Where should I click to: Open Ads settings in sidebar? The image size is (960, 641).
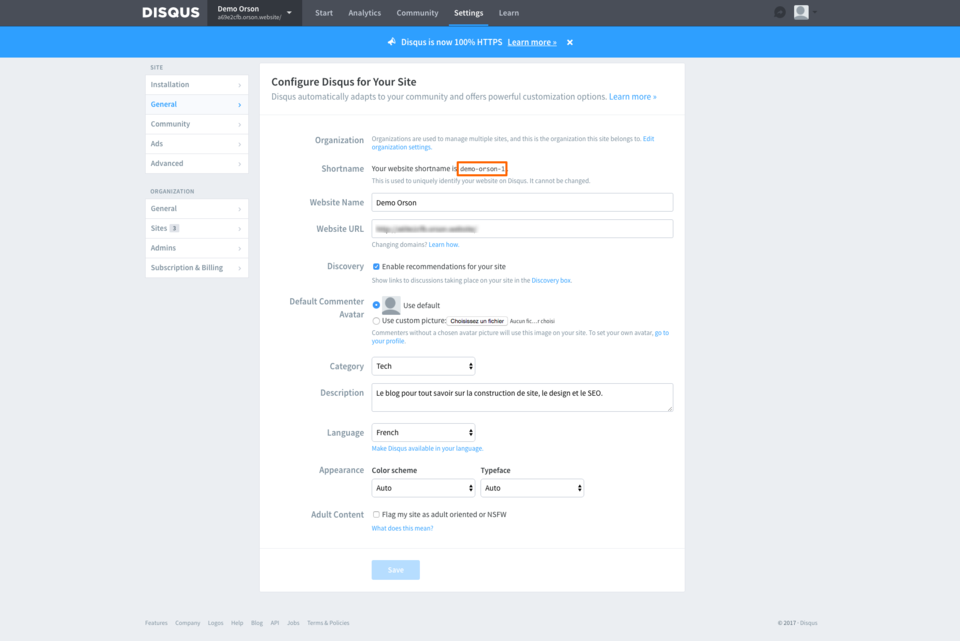(x=197, y=143)
